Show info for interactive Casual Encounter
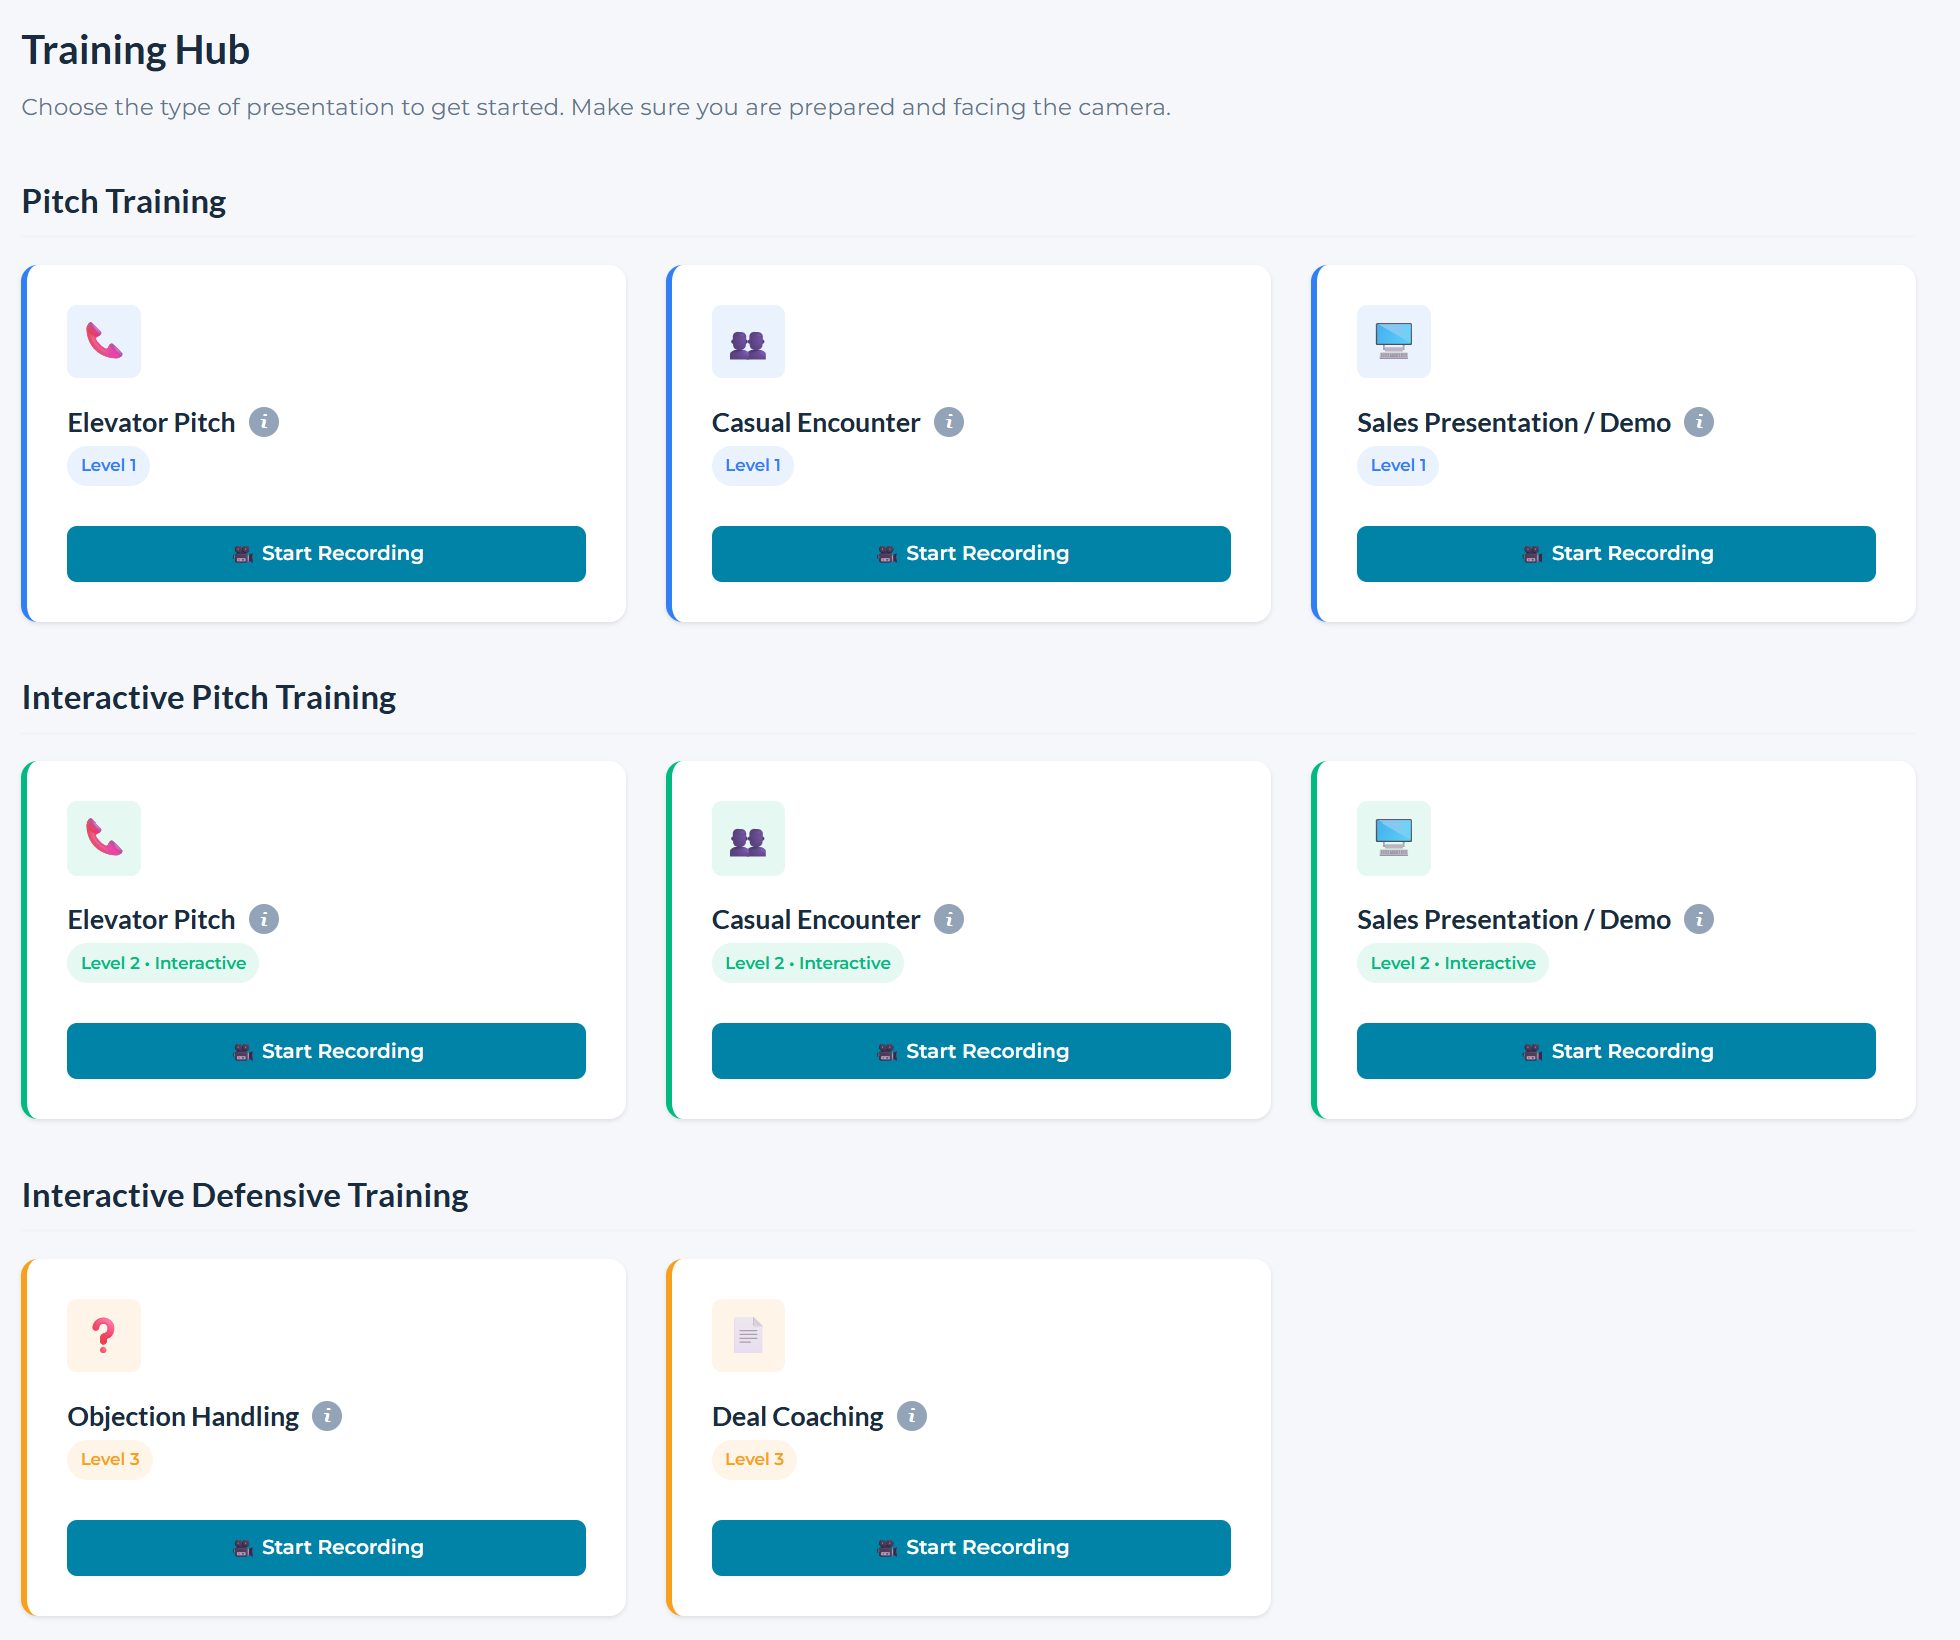The height and width of the screenshot is (1640, 1960). point(949,919)
